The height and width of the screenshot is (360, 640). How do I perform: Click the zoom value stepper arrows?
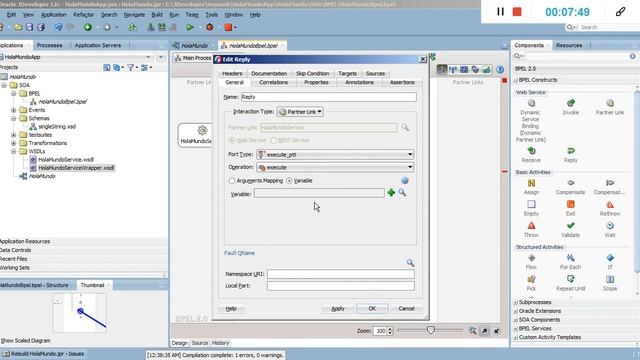[x=390, y=331]
